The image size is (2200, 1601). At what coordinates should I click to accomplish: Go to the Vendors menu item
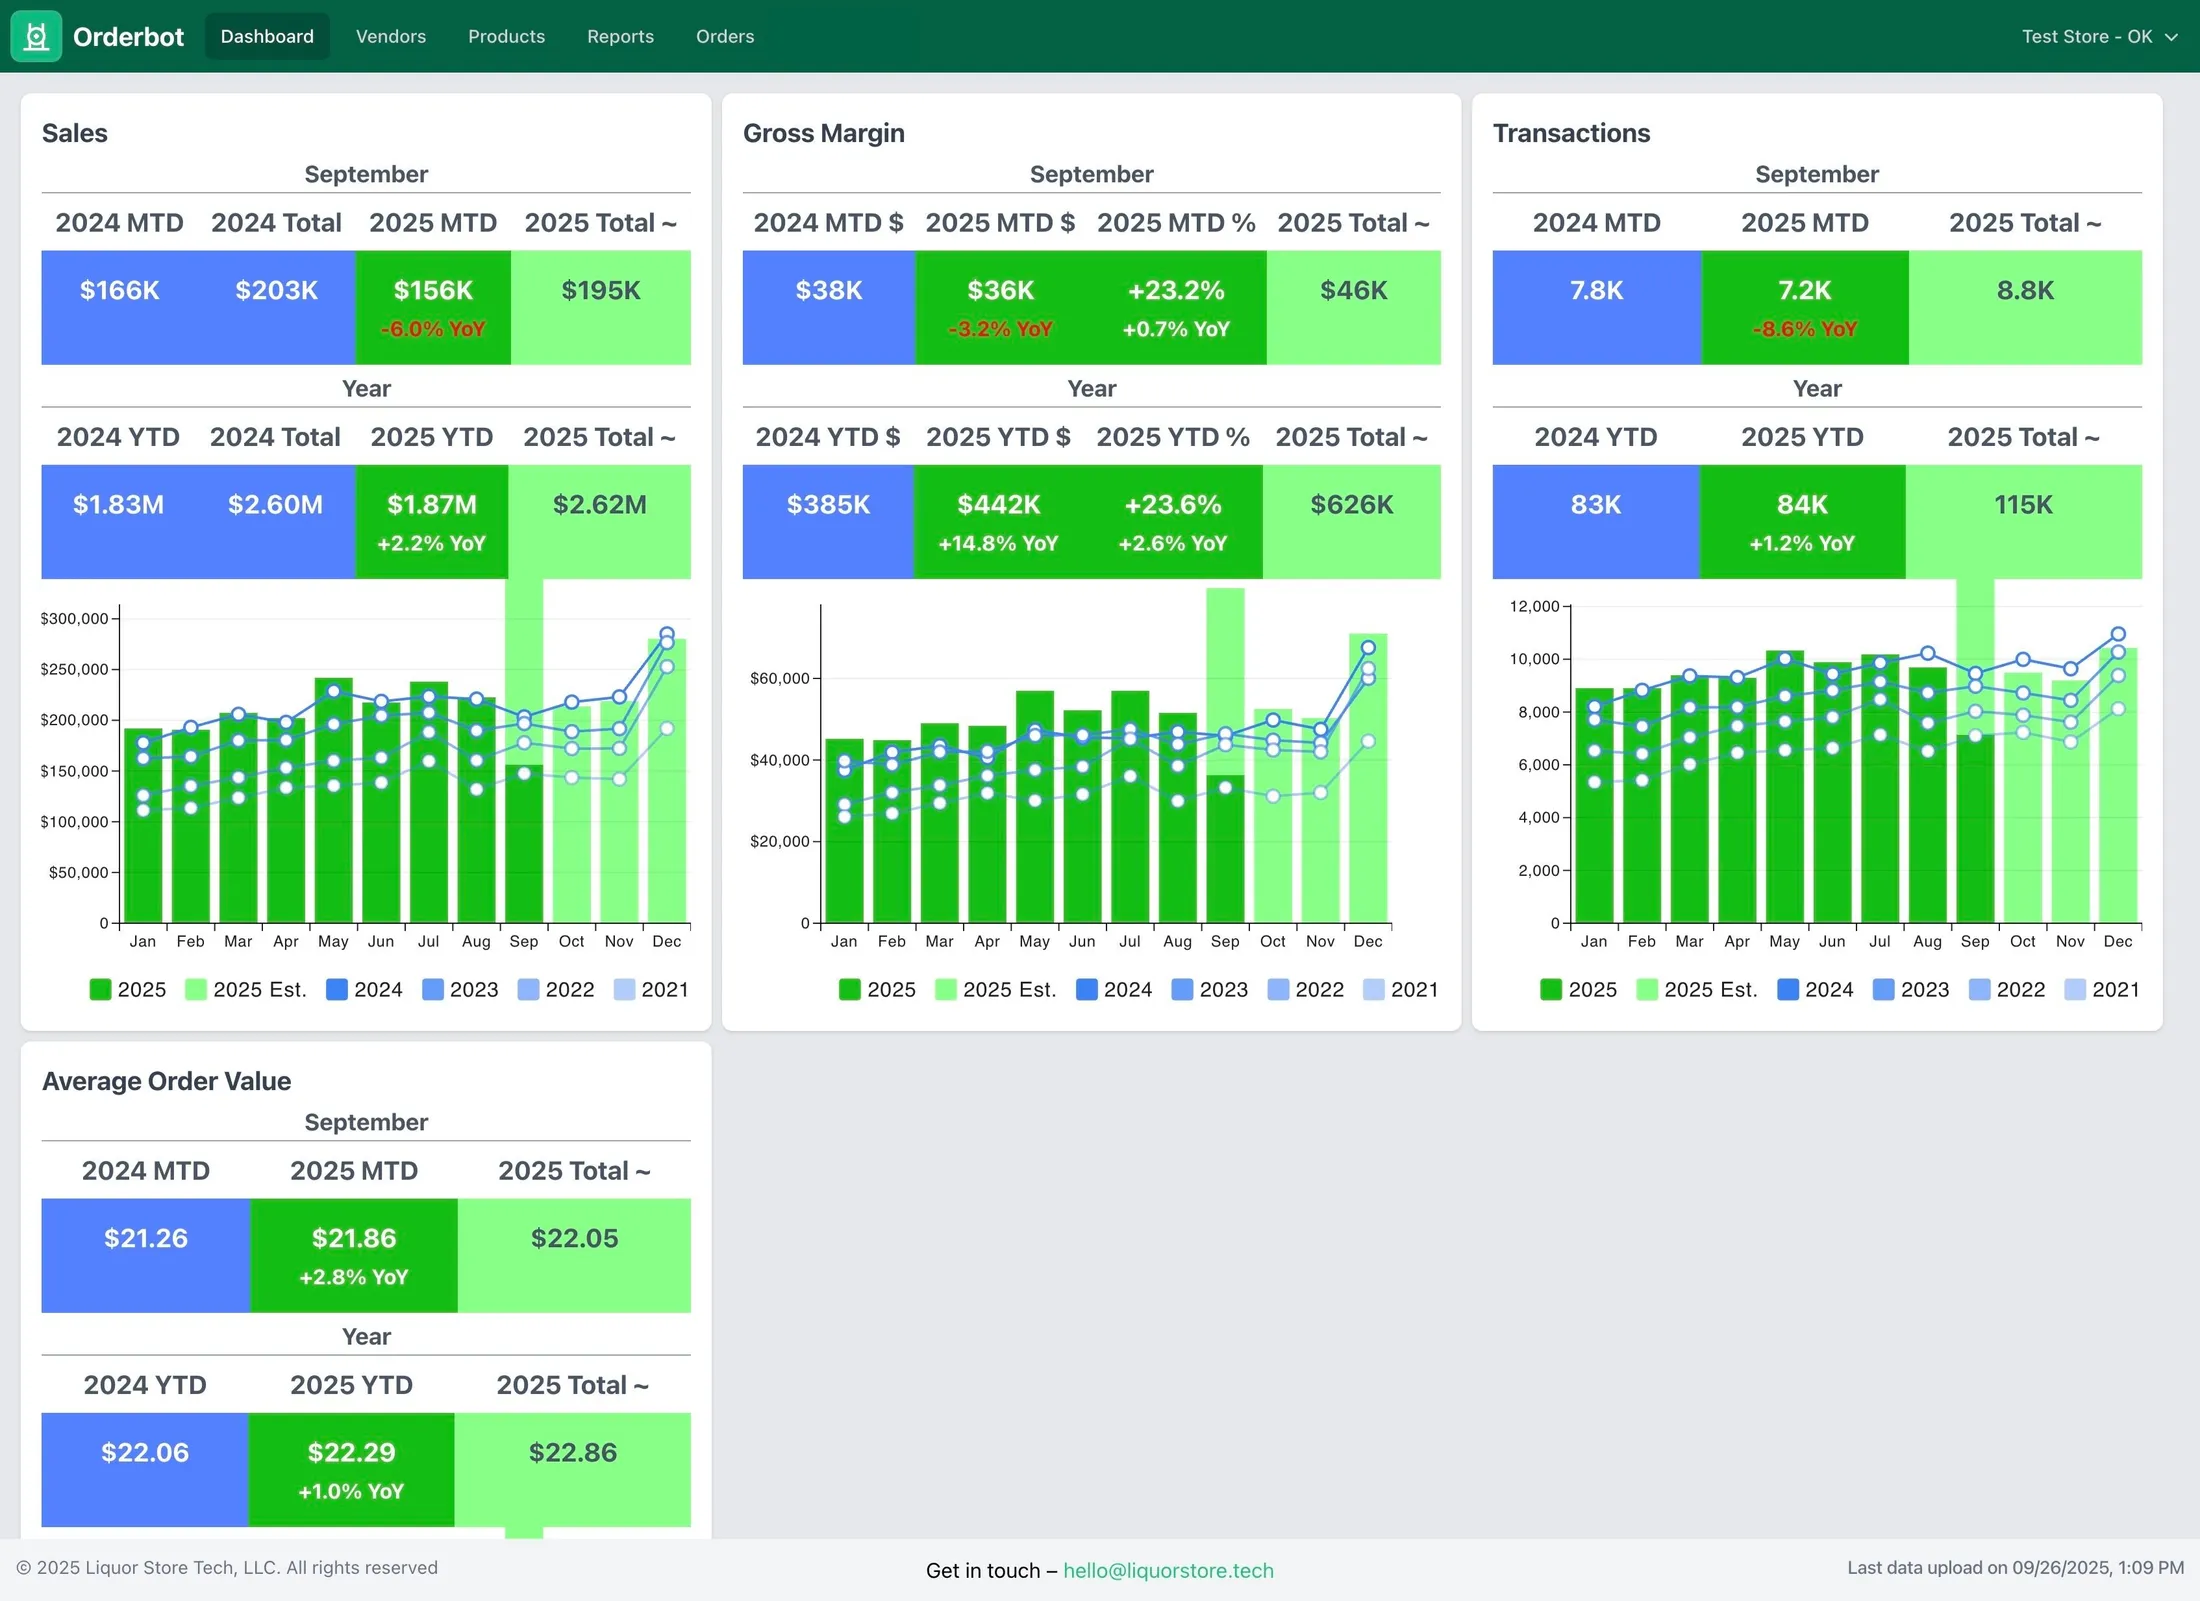tap(391, 36)
